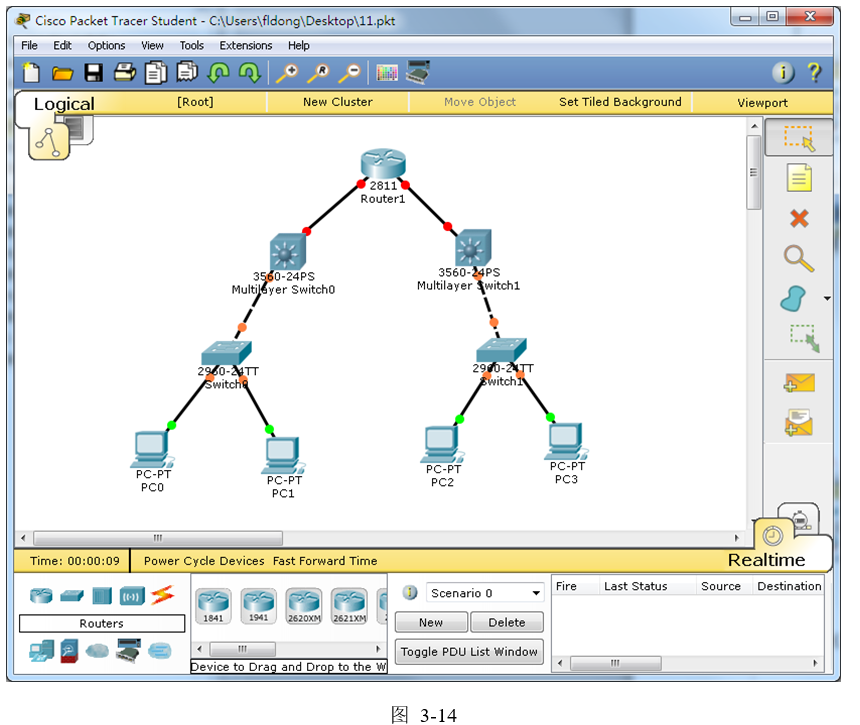Select the Delete tool red X
This screenshot has width=860, height=725.
click(x=798, y=219)
